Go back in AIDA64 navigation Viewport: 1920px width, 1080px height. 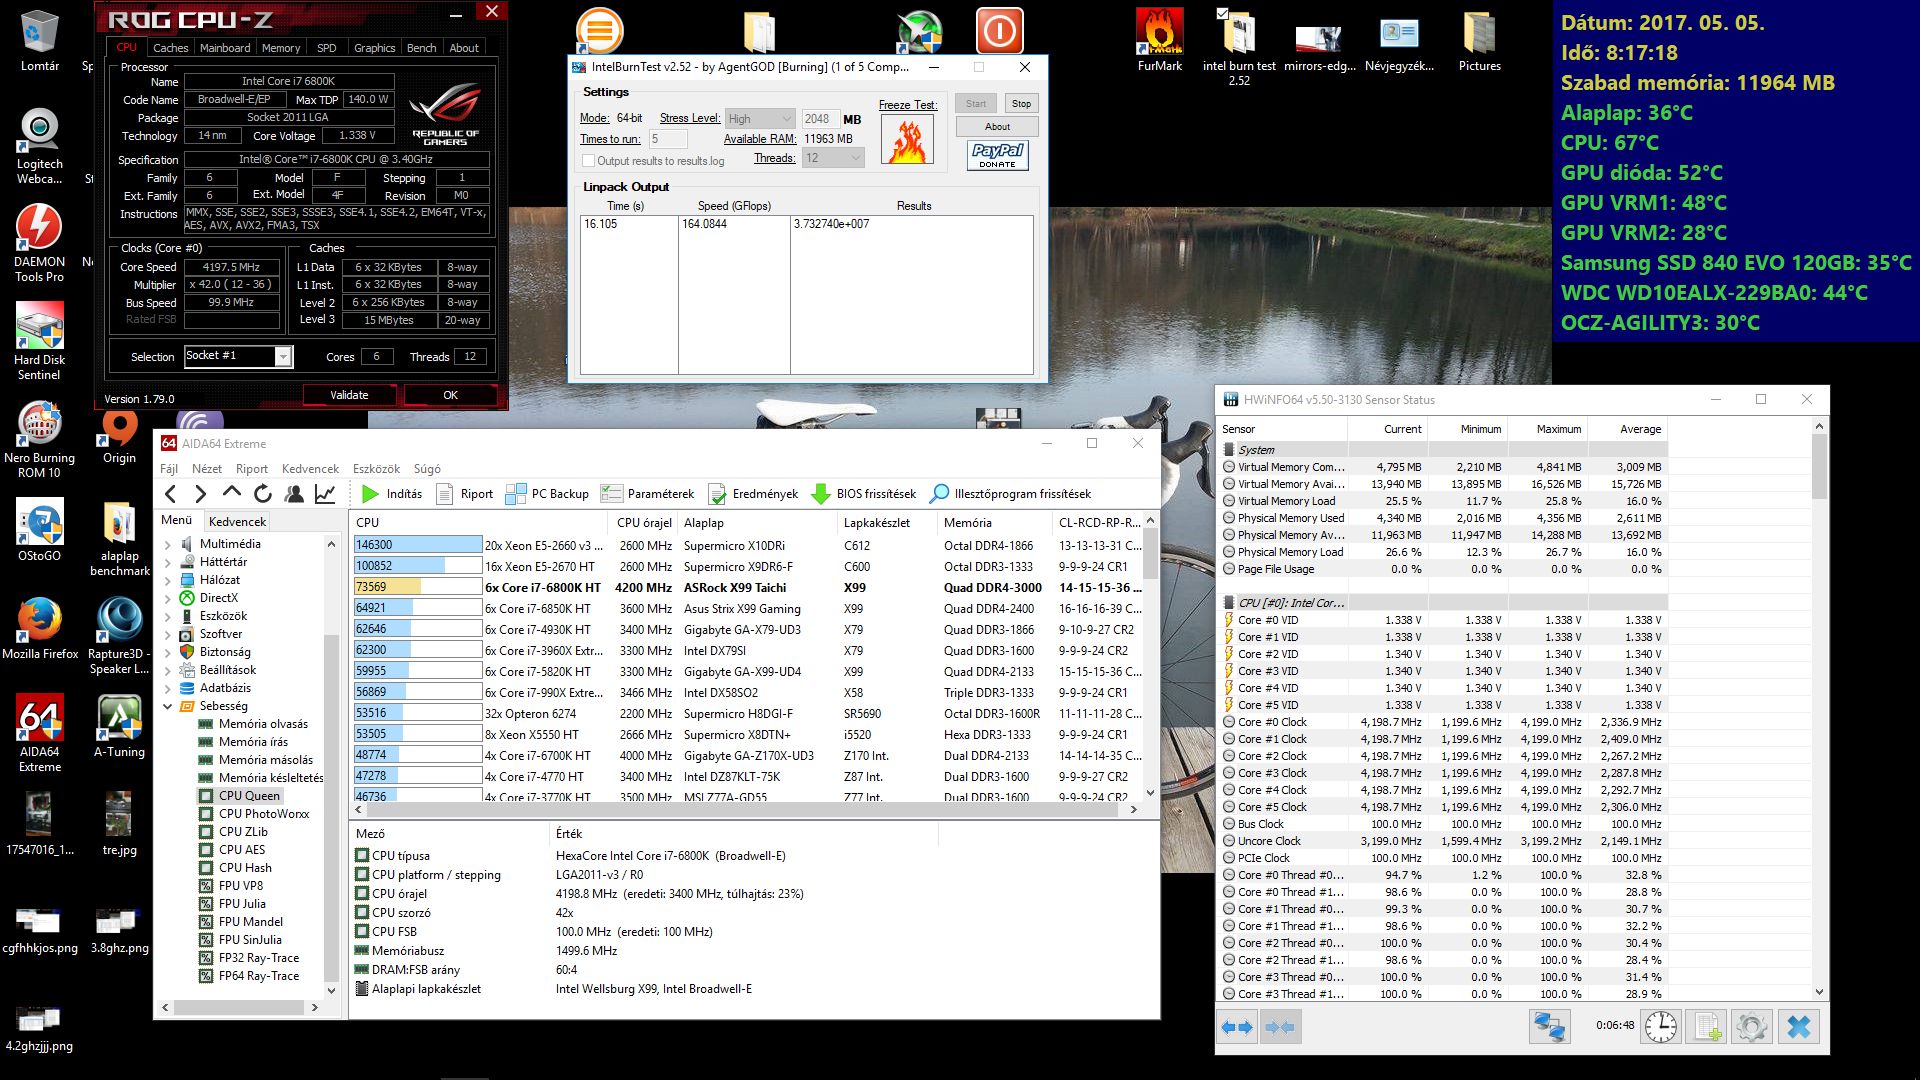[171, 493]
